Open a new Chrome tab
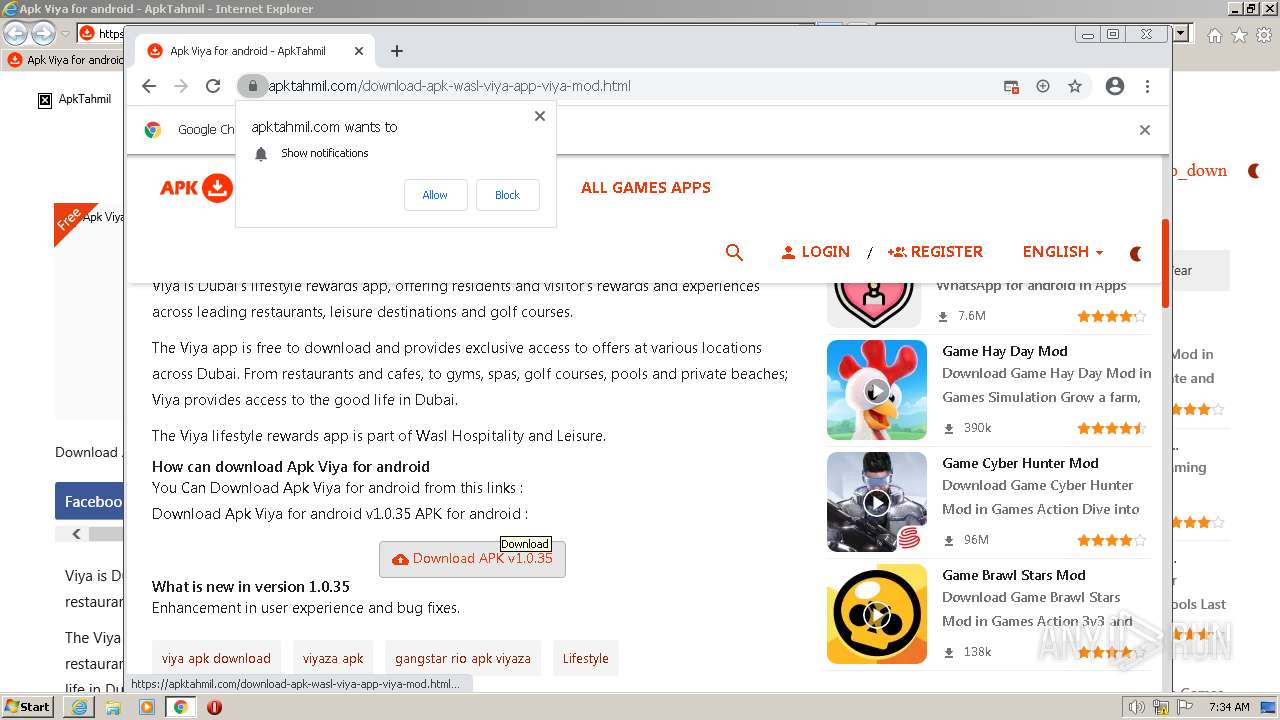 pos(397,51)
